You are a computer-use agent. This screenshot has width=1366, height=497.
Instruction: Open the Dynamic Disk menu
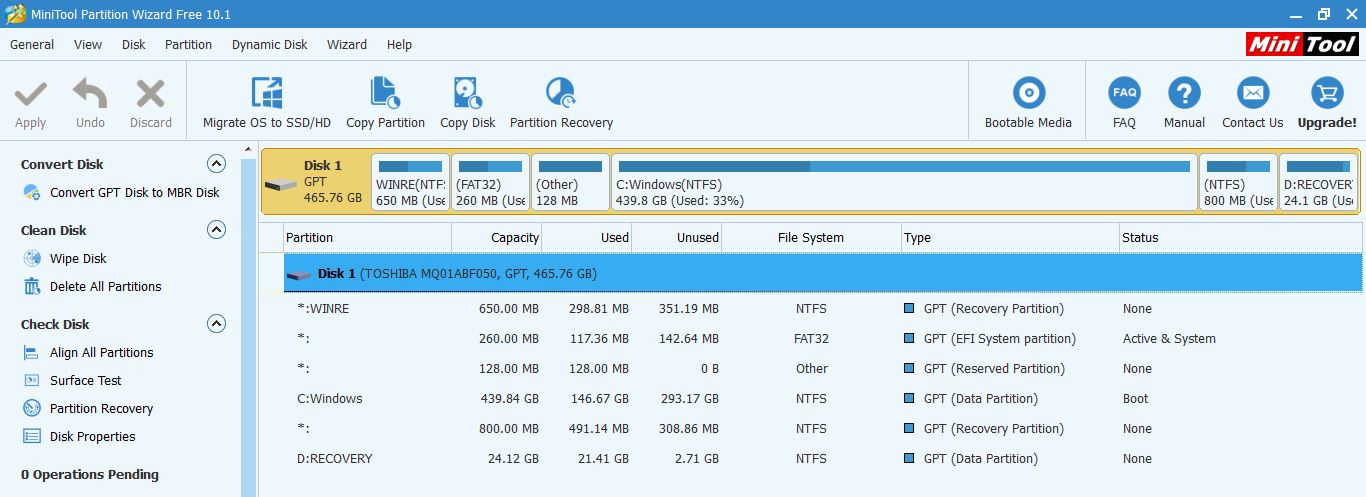coord(270,44)
